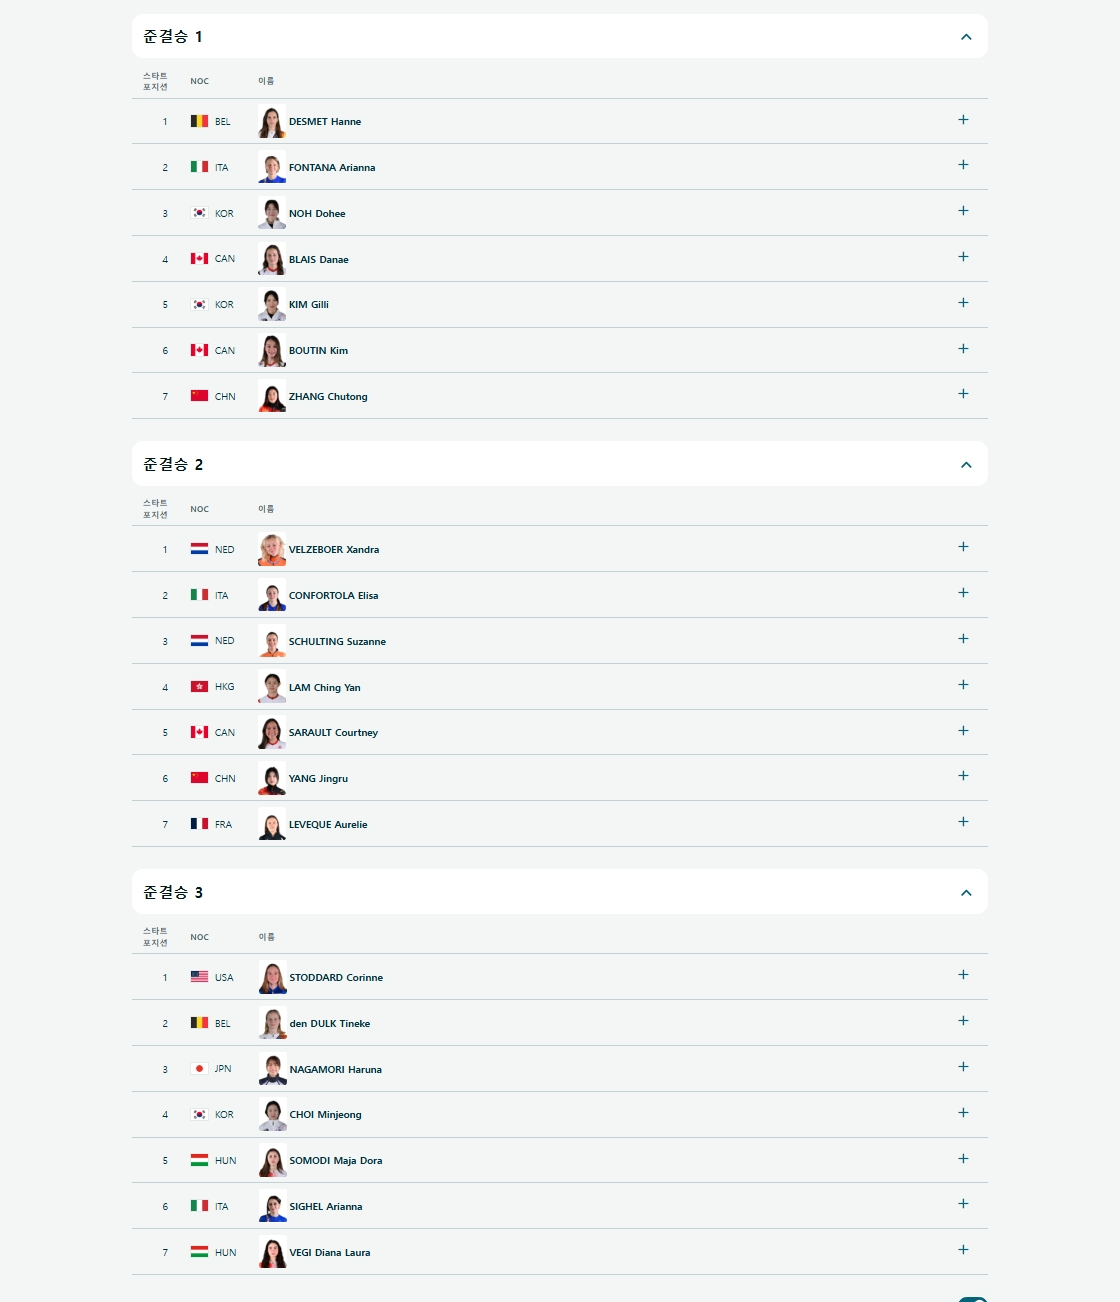Open LAM Ching Yan athlete link
Screen dimensions: 1120x1302
point(325,688)
